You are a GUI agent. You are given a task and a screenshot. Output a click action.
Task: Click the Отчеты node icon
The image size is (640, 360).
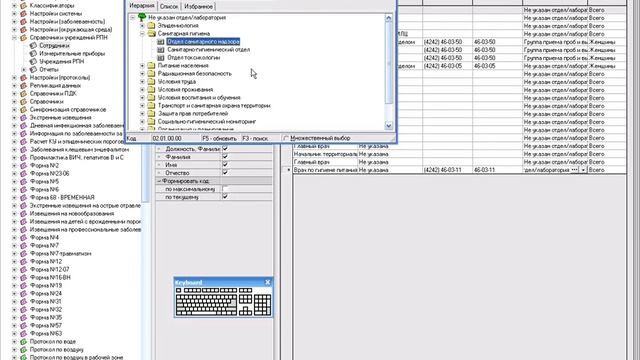pyautogui.click(x=33, y=69)
